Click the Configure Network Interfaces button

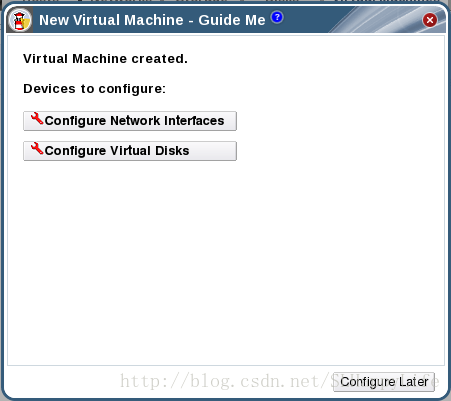coord(130,121)
